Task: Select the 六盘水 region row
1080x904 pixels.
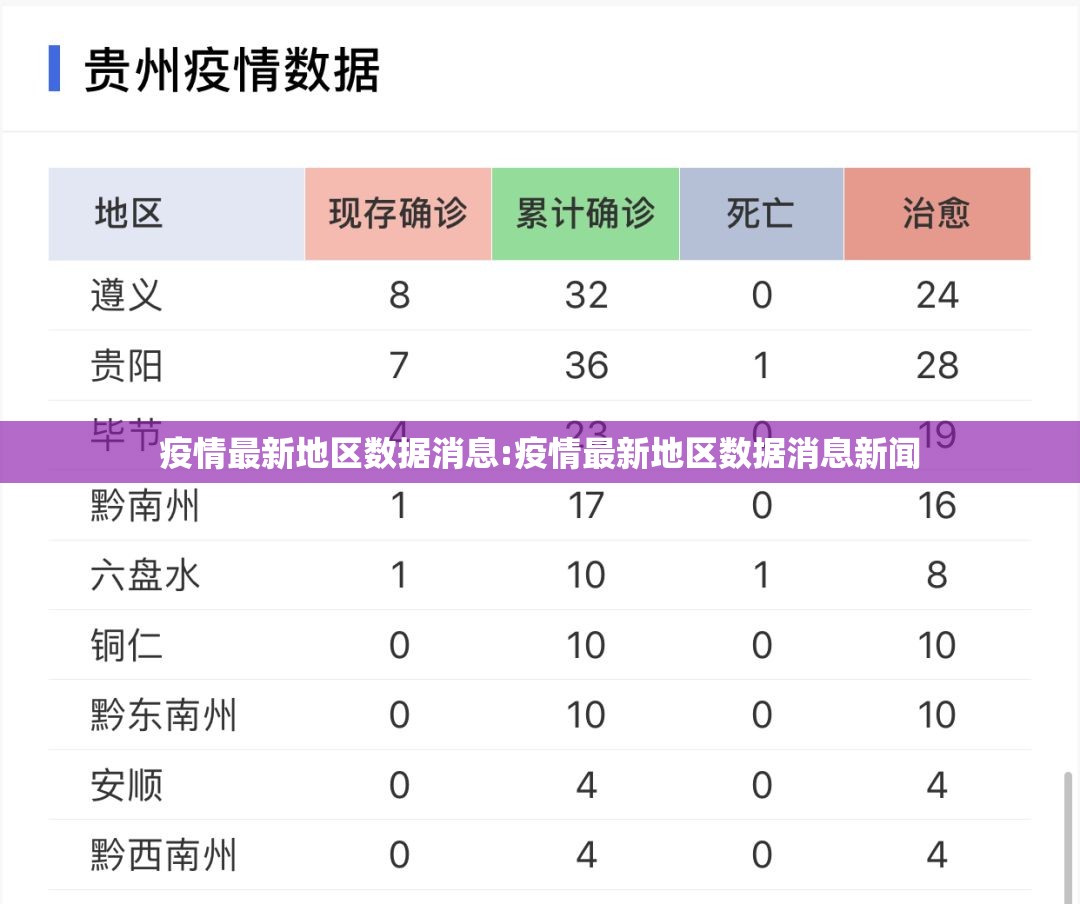Action: 142,576
